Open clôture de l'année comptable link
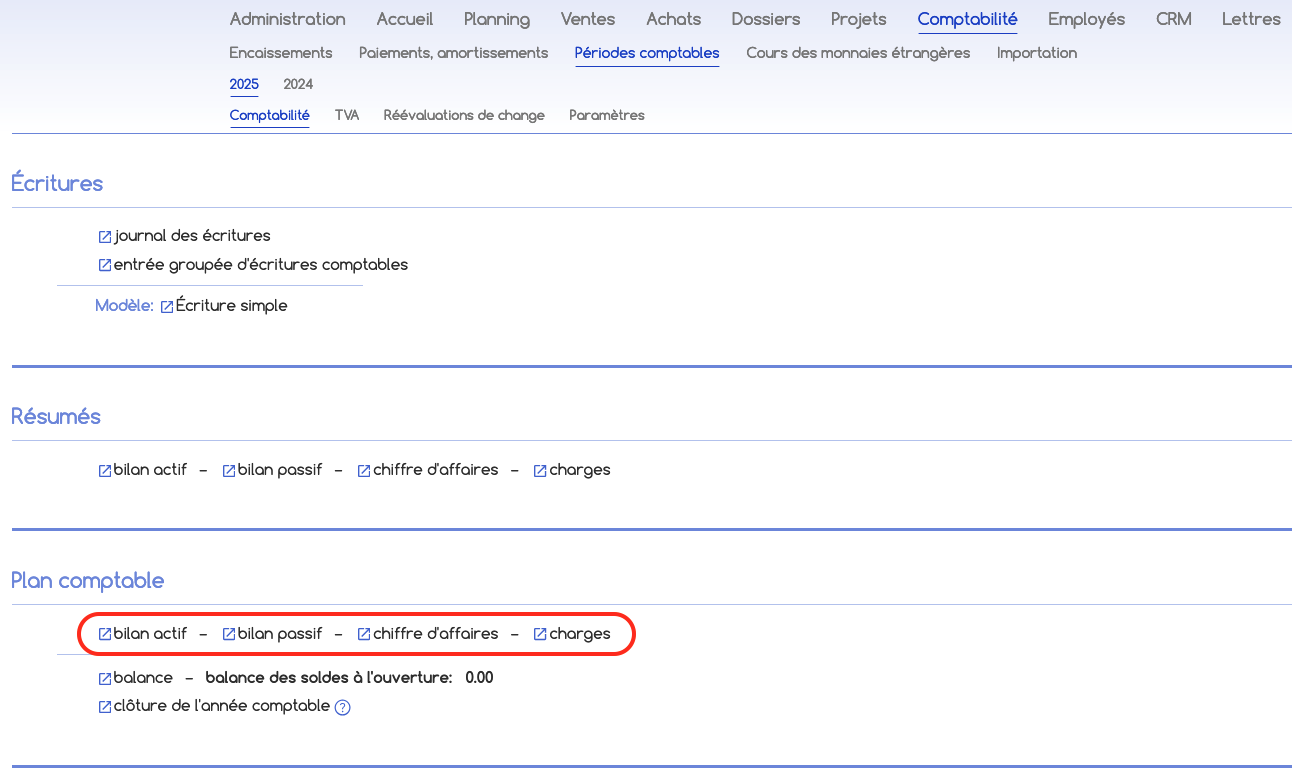This screenshot has height=778, width=1292. coord(222,706)
